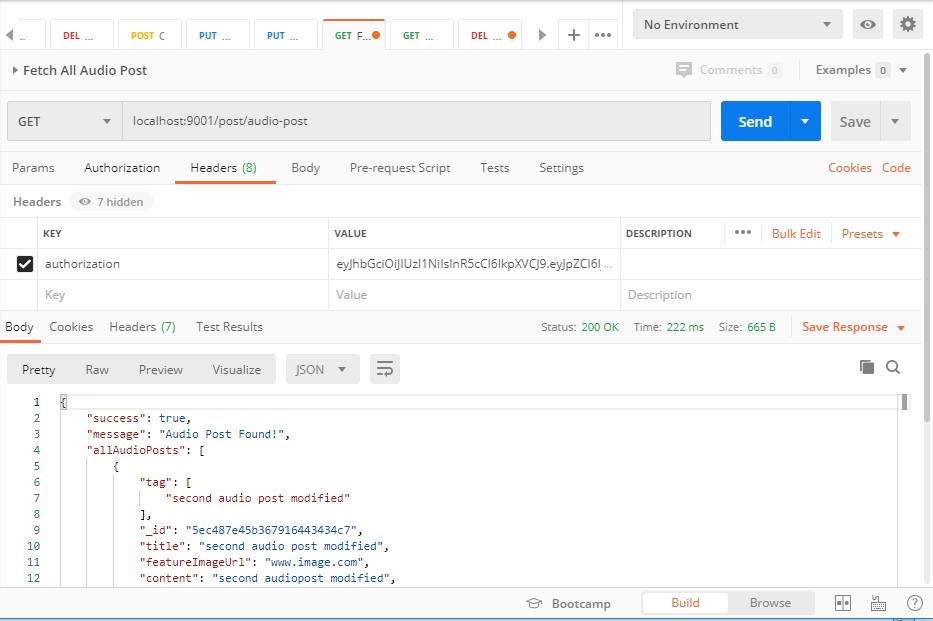This screenshot has height=621, width=933.
Task: Copy response body to clipboard icon
Action: [x=867, y=367]
